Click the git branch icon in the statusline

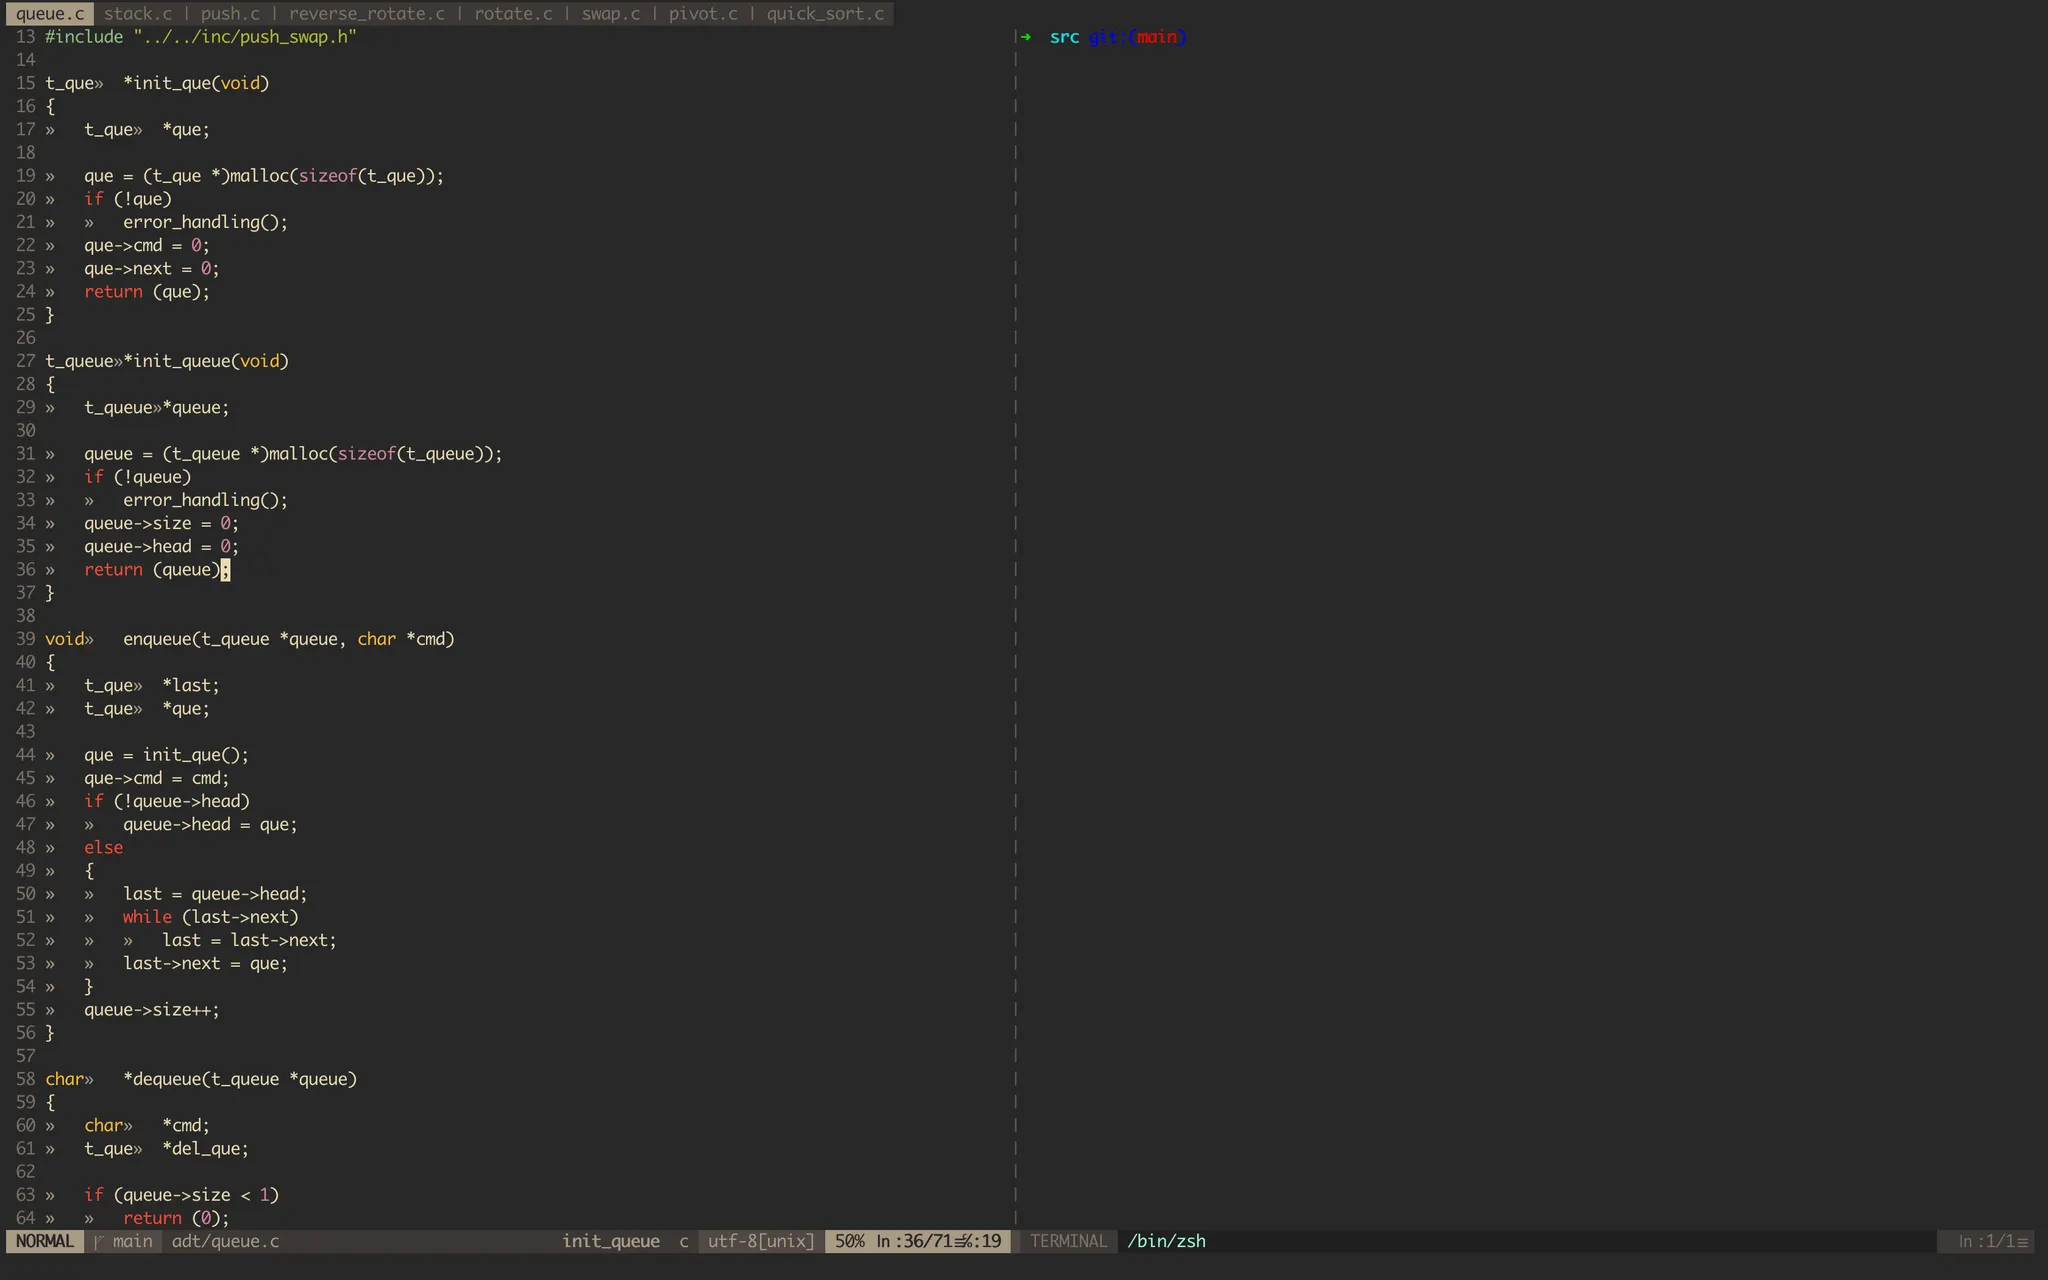coord(99,1241)
